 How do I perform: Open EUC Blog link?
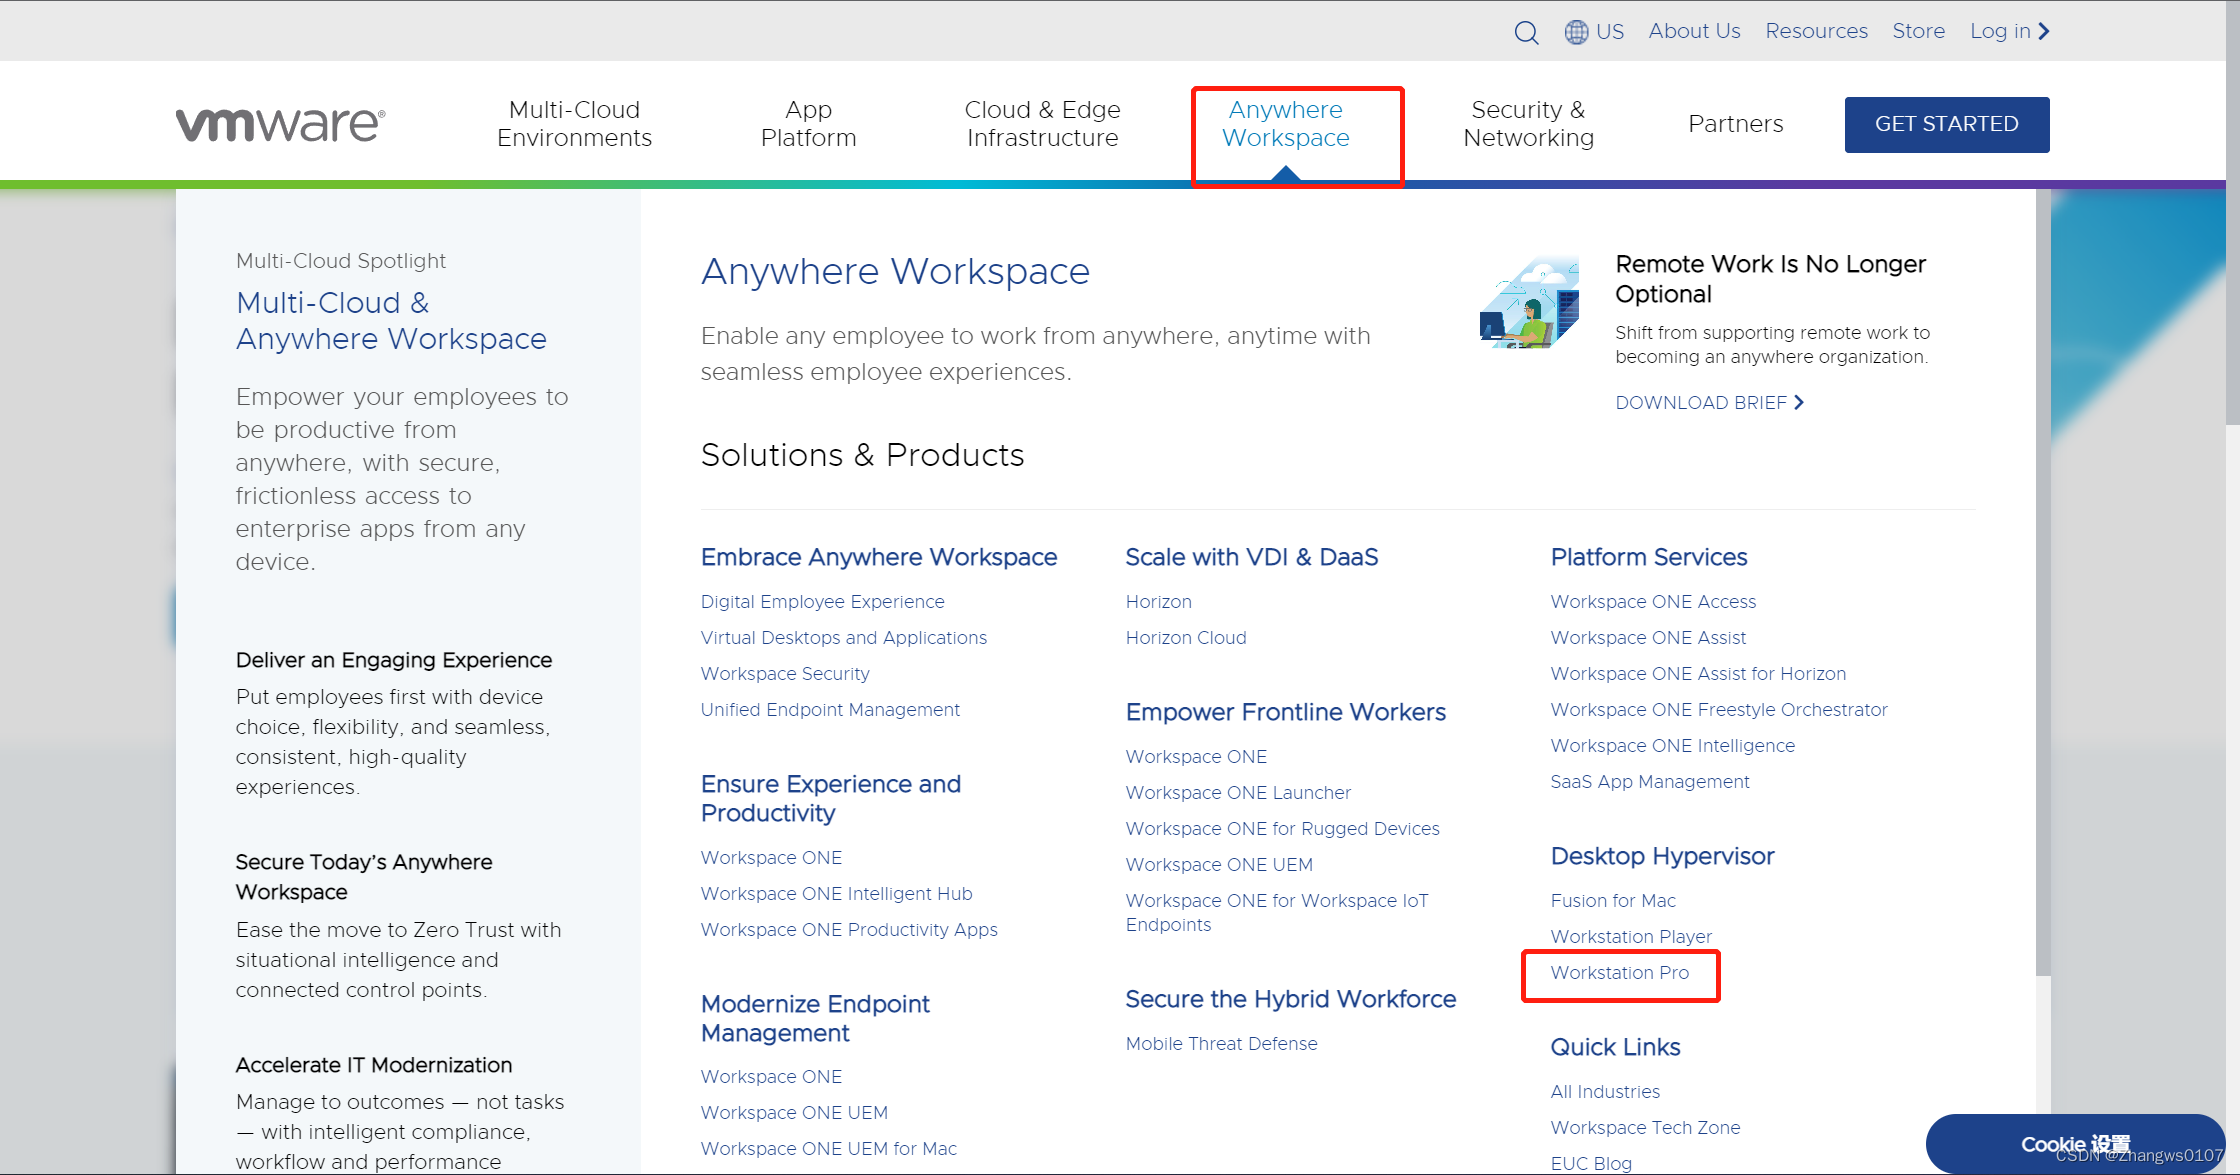pyautogui.click(x=1591, y=1163)
